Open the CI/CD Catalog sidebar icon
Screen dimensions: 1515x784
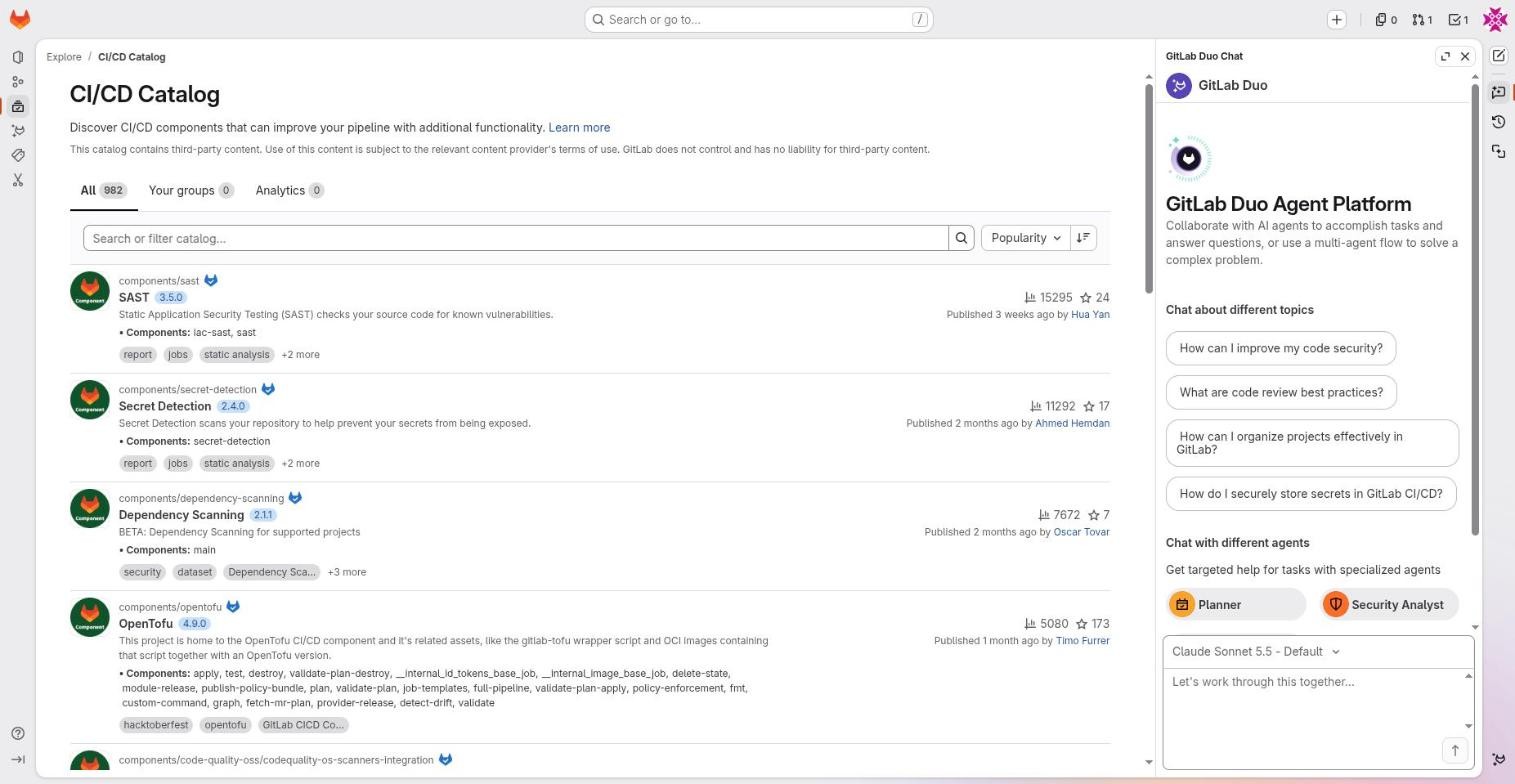click(x=18, y=106)
